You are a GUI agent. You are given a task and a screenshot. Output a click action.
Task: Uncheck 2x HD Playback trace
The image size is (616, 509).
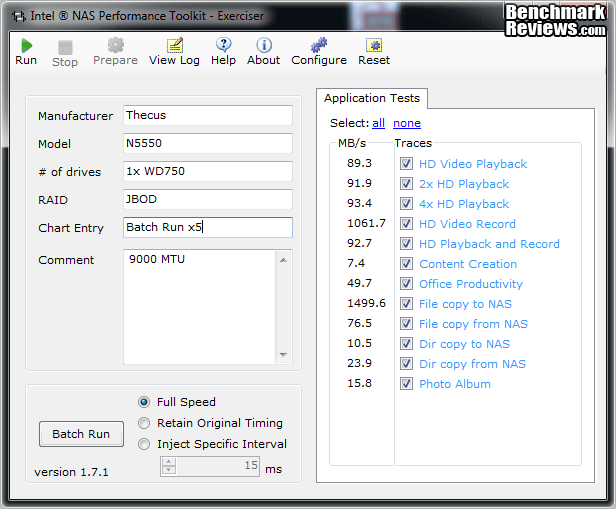tap(406, 183)
